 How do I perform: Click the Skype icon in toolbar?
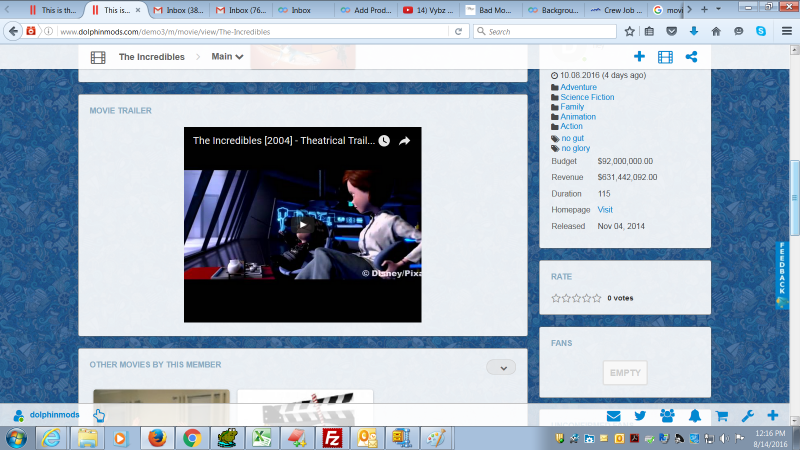(x=761, y=32)
